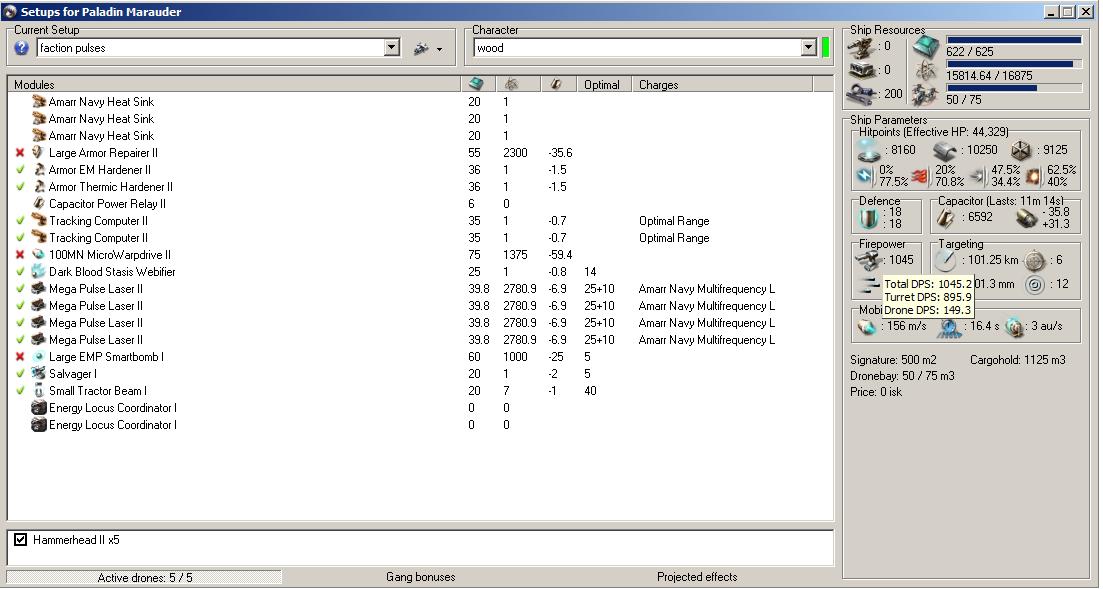Select the first Mega Pulse Laser II icon
Viewport: 1103px width, 589px height.
pyautogui.click(x=39, y=289)
